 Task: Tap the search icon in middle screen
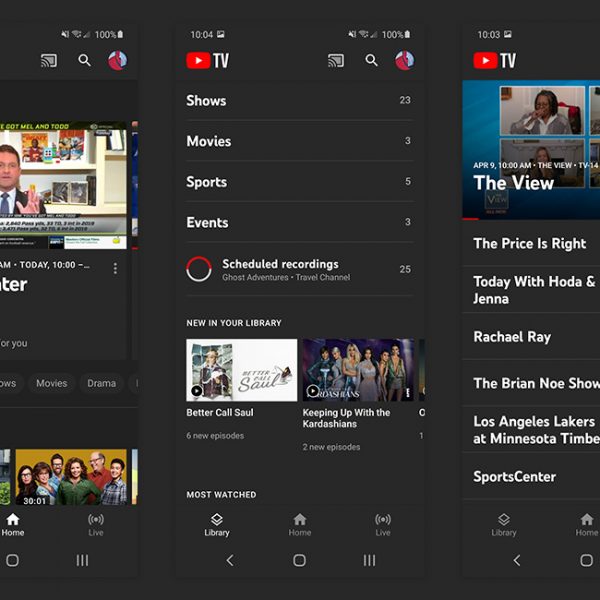tap(371, 61)
